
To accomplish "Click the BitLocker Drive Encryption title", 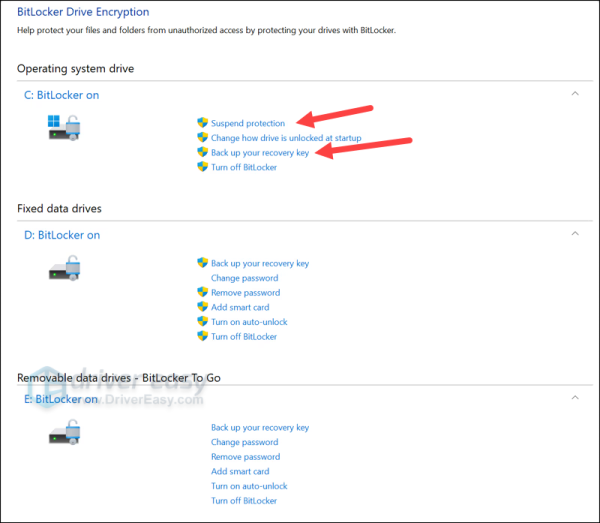I will 83,12.
